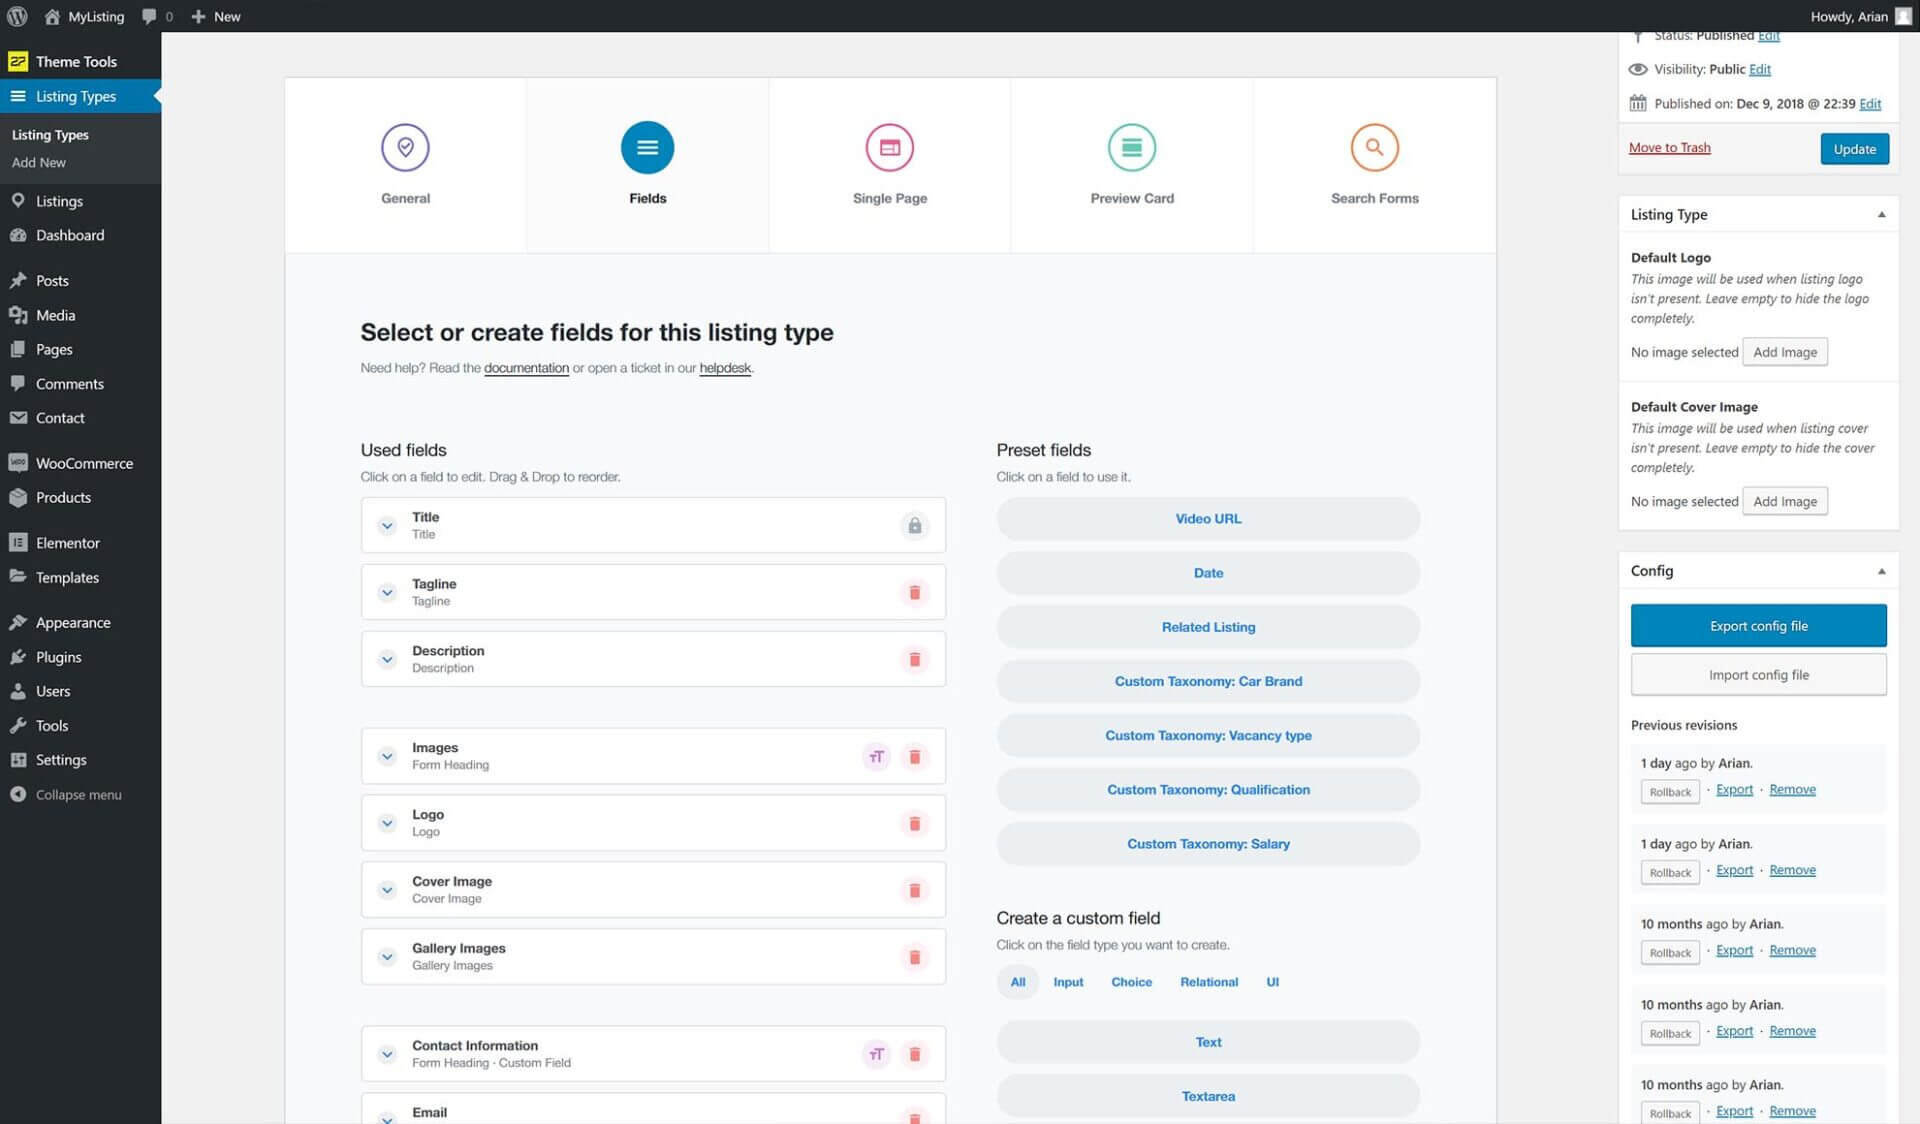This screenshot has width=1920, height=1124.
Task: Toggle visibility on Cover Image field
Action: [387, 890]
